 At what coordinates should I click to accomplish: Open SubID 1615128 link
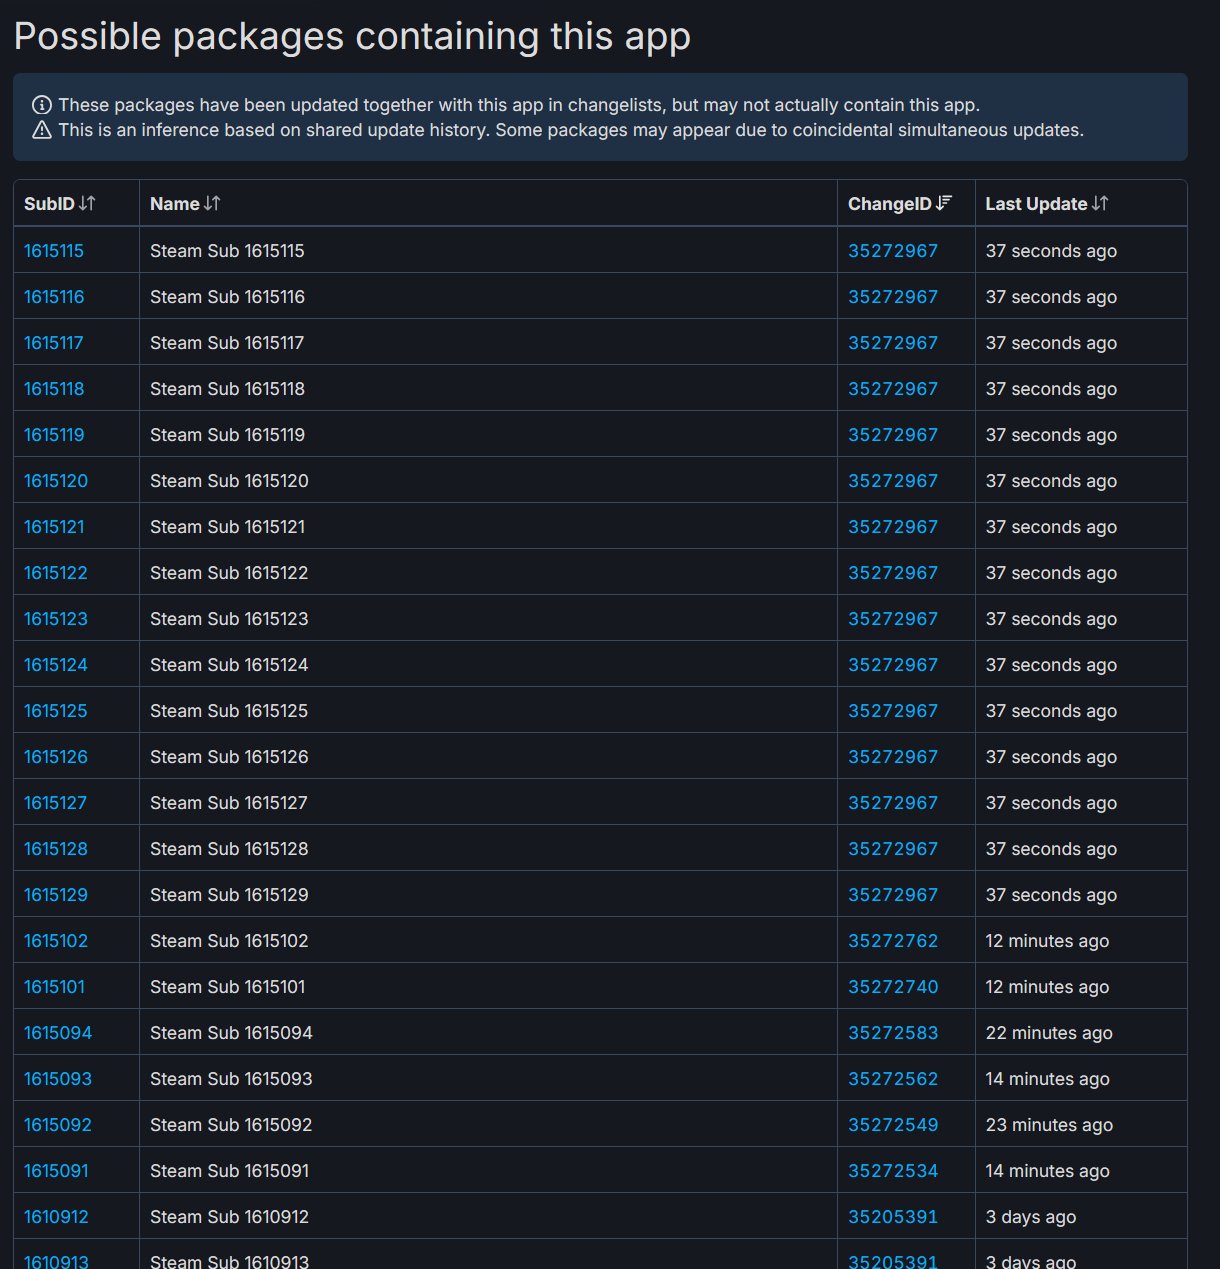click(56, 849)
